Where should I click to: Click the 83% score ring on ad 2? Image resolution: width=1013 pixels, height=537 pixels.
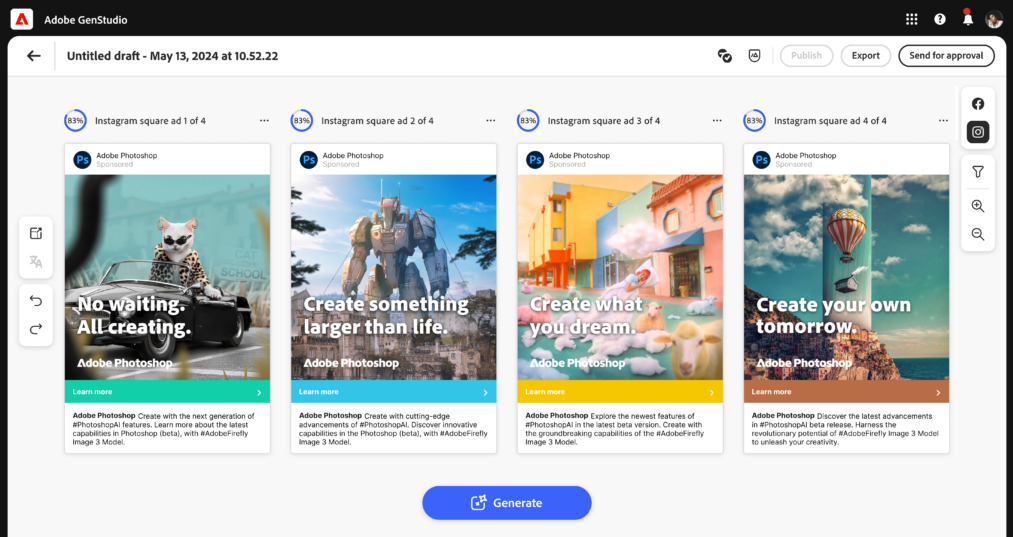click(x=301, y=120)
